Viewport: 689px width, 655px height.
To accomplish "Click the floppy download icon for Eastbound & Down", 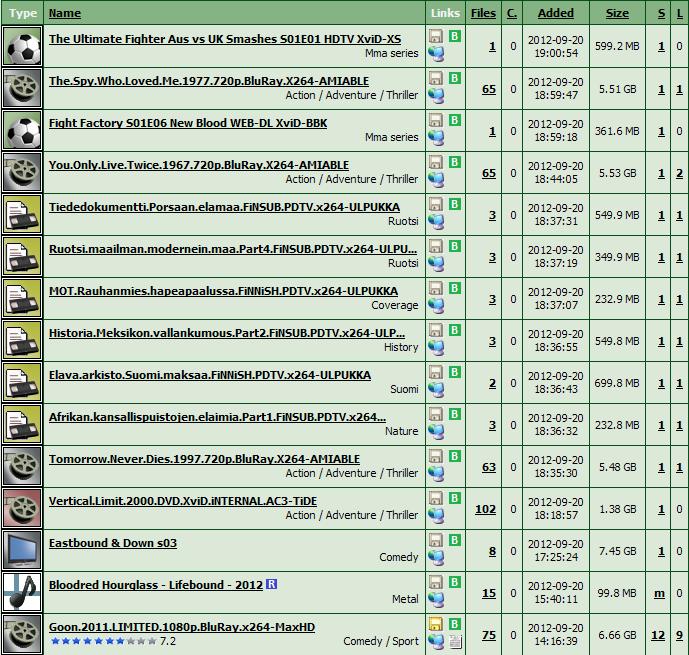I will coord(436,540).
